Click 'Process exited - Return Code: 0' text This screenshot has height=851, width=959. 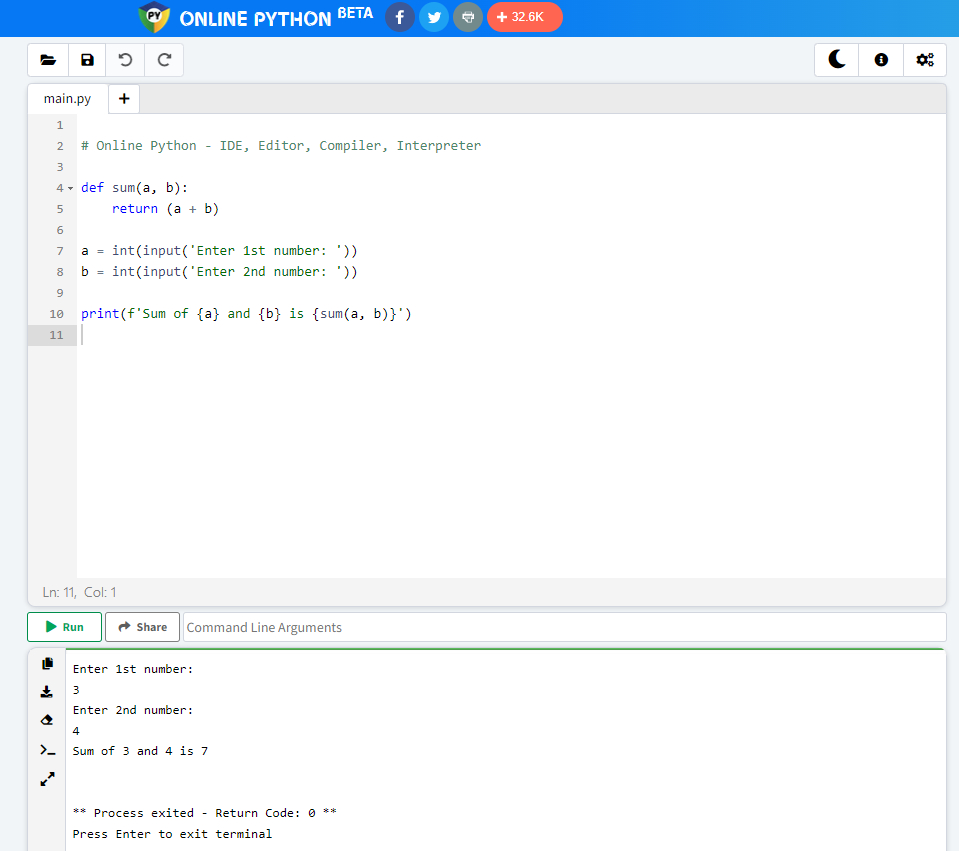[x=204, y=813]
